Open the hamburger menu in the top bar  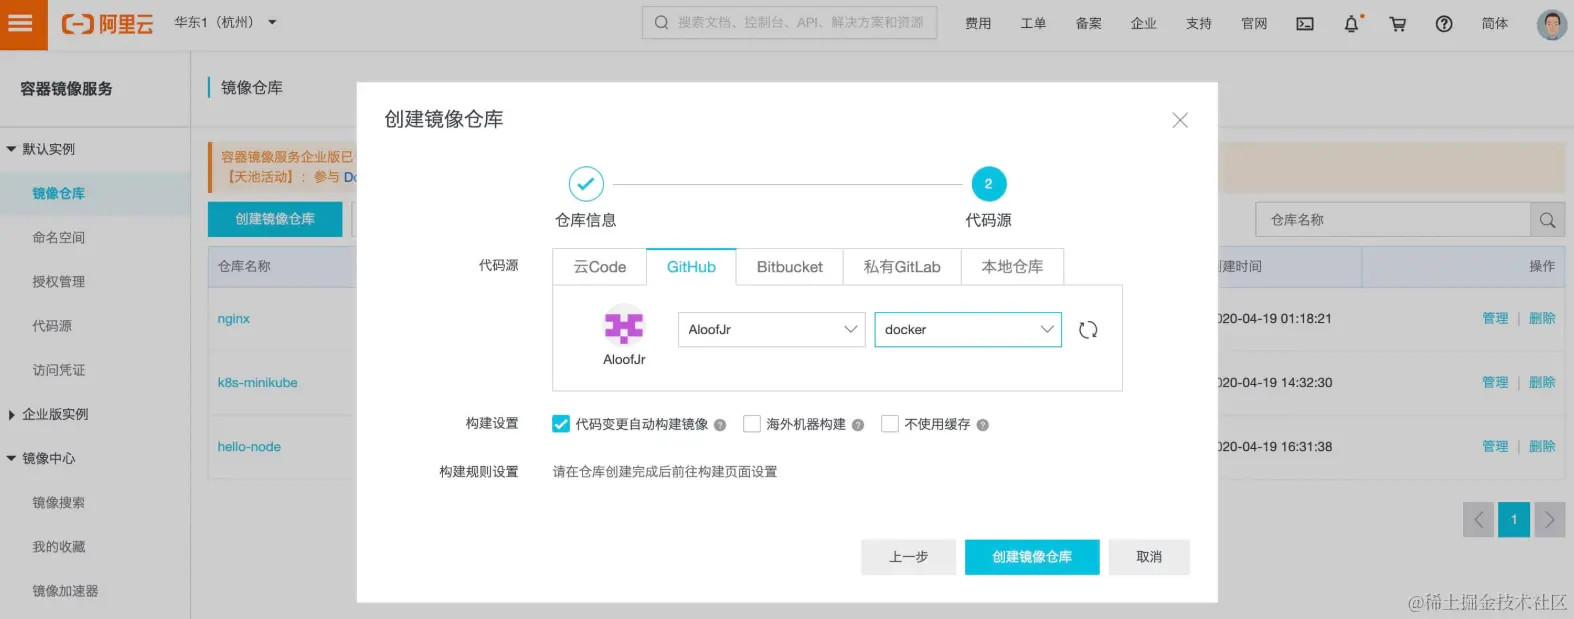click(22, 22)
